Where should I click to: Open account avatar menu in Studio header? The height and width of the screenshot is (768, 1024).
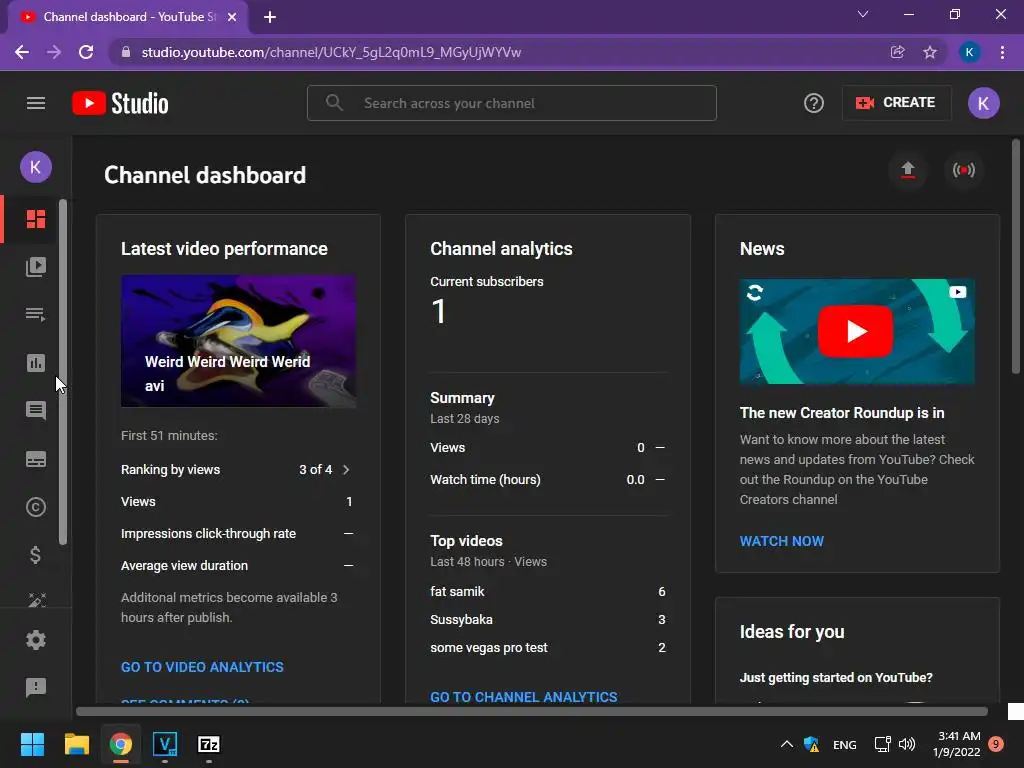(984, 103)
